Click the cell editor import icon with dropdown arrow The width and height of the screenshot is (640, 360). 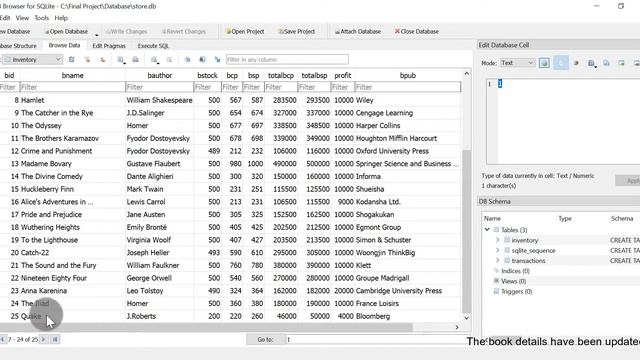pyautogui.click(x=591, y=63)
